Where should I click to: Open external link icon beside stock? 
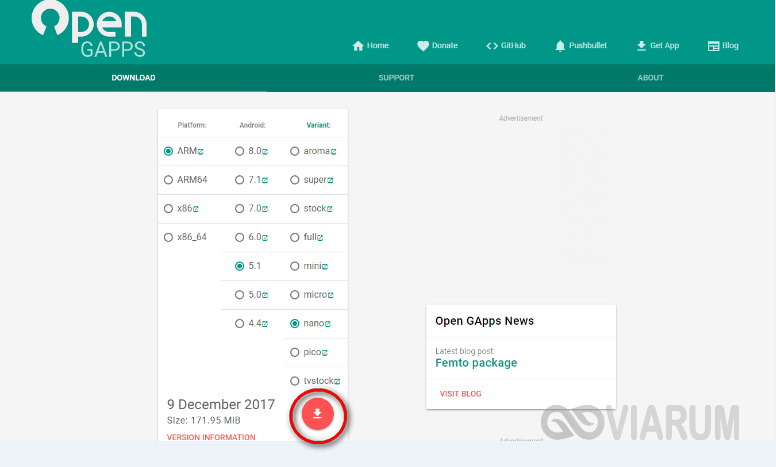tap(330, 209)
